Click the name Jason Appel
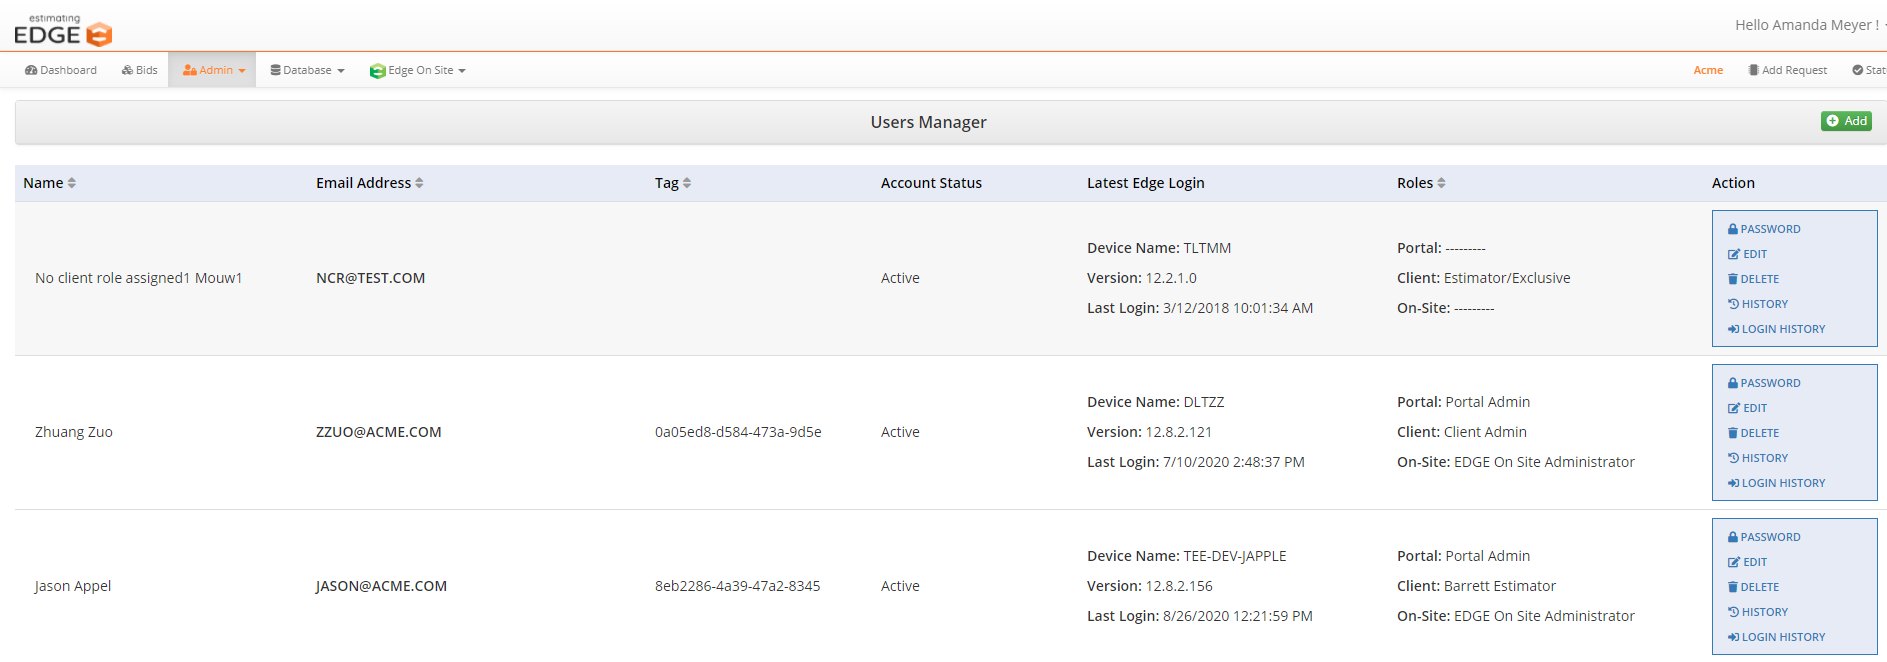 (73, 586)
